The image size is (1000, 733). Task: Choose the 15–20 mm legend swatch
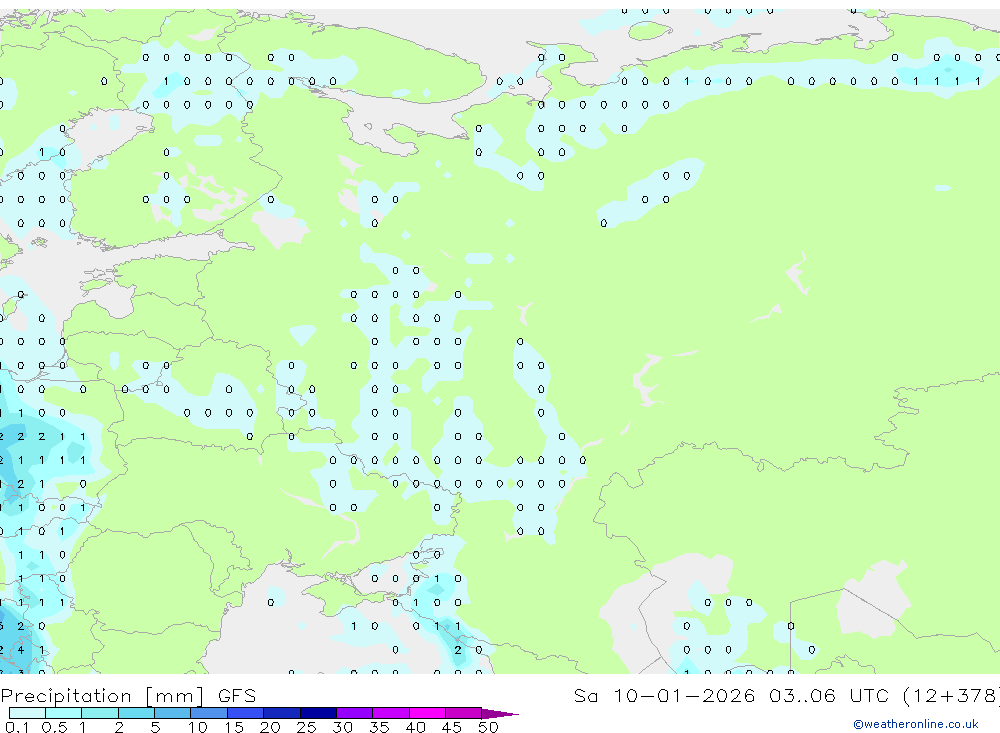click(246, 713)
